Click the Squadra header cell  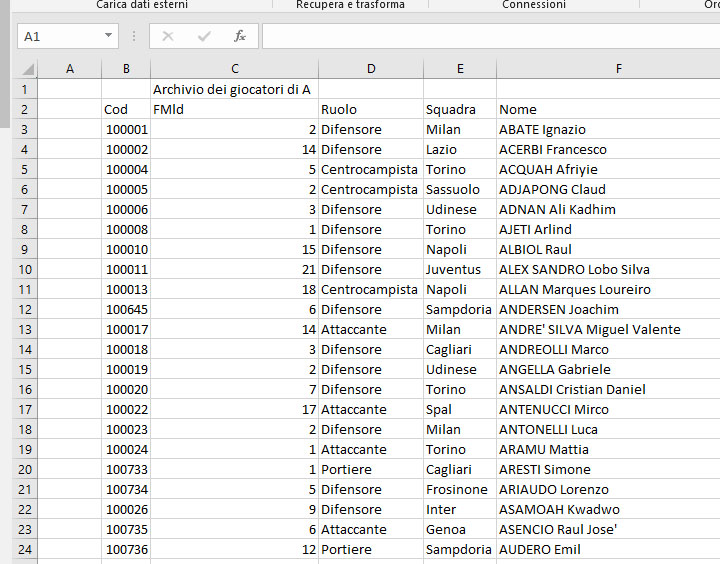click(459, 109)
